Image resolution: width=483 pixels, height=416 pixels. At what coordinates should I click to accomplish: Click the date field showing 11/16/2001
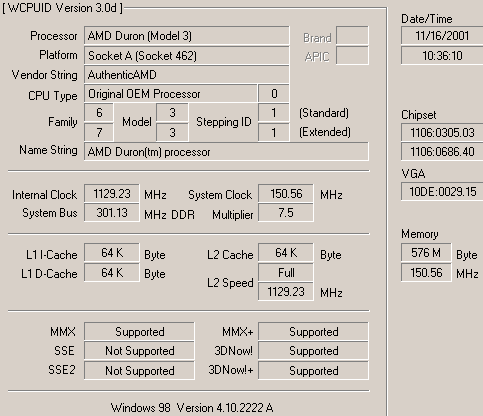[x=442, y=36]
